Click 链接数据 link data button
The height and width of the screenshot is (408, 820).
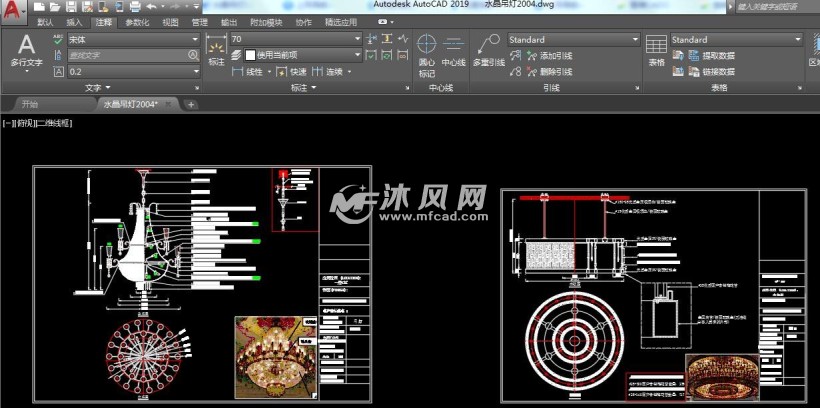[x=712, y=72]
